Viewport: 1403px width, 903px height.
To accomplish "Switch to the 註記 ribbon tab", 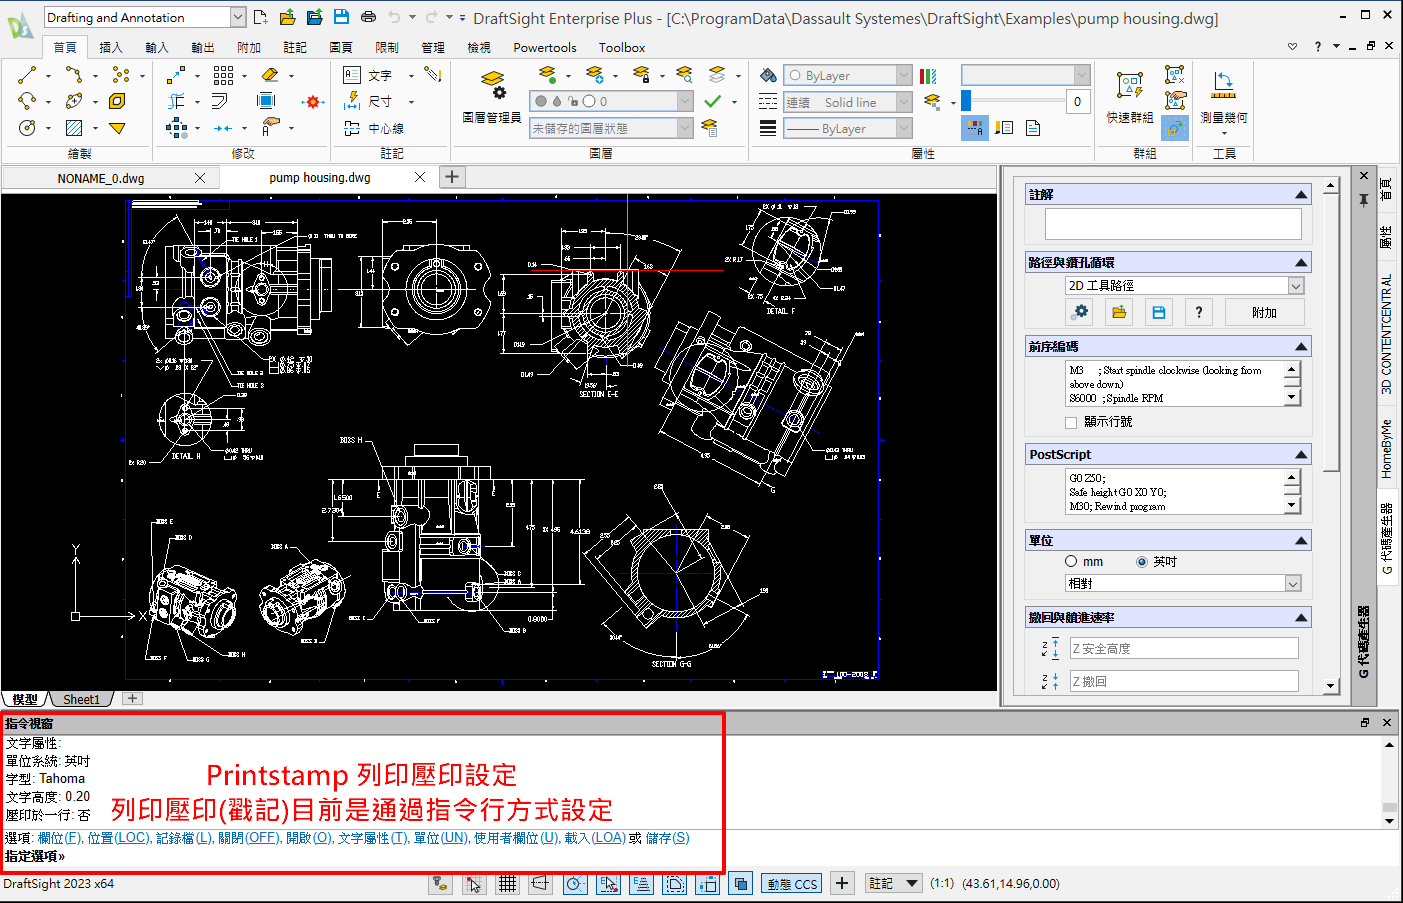I will tap(295, 47).
